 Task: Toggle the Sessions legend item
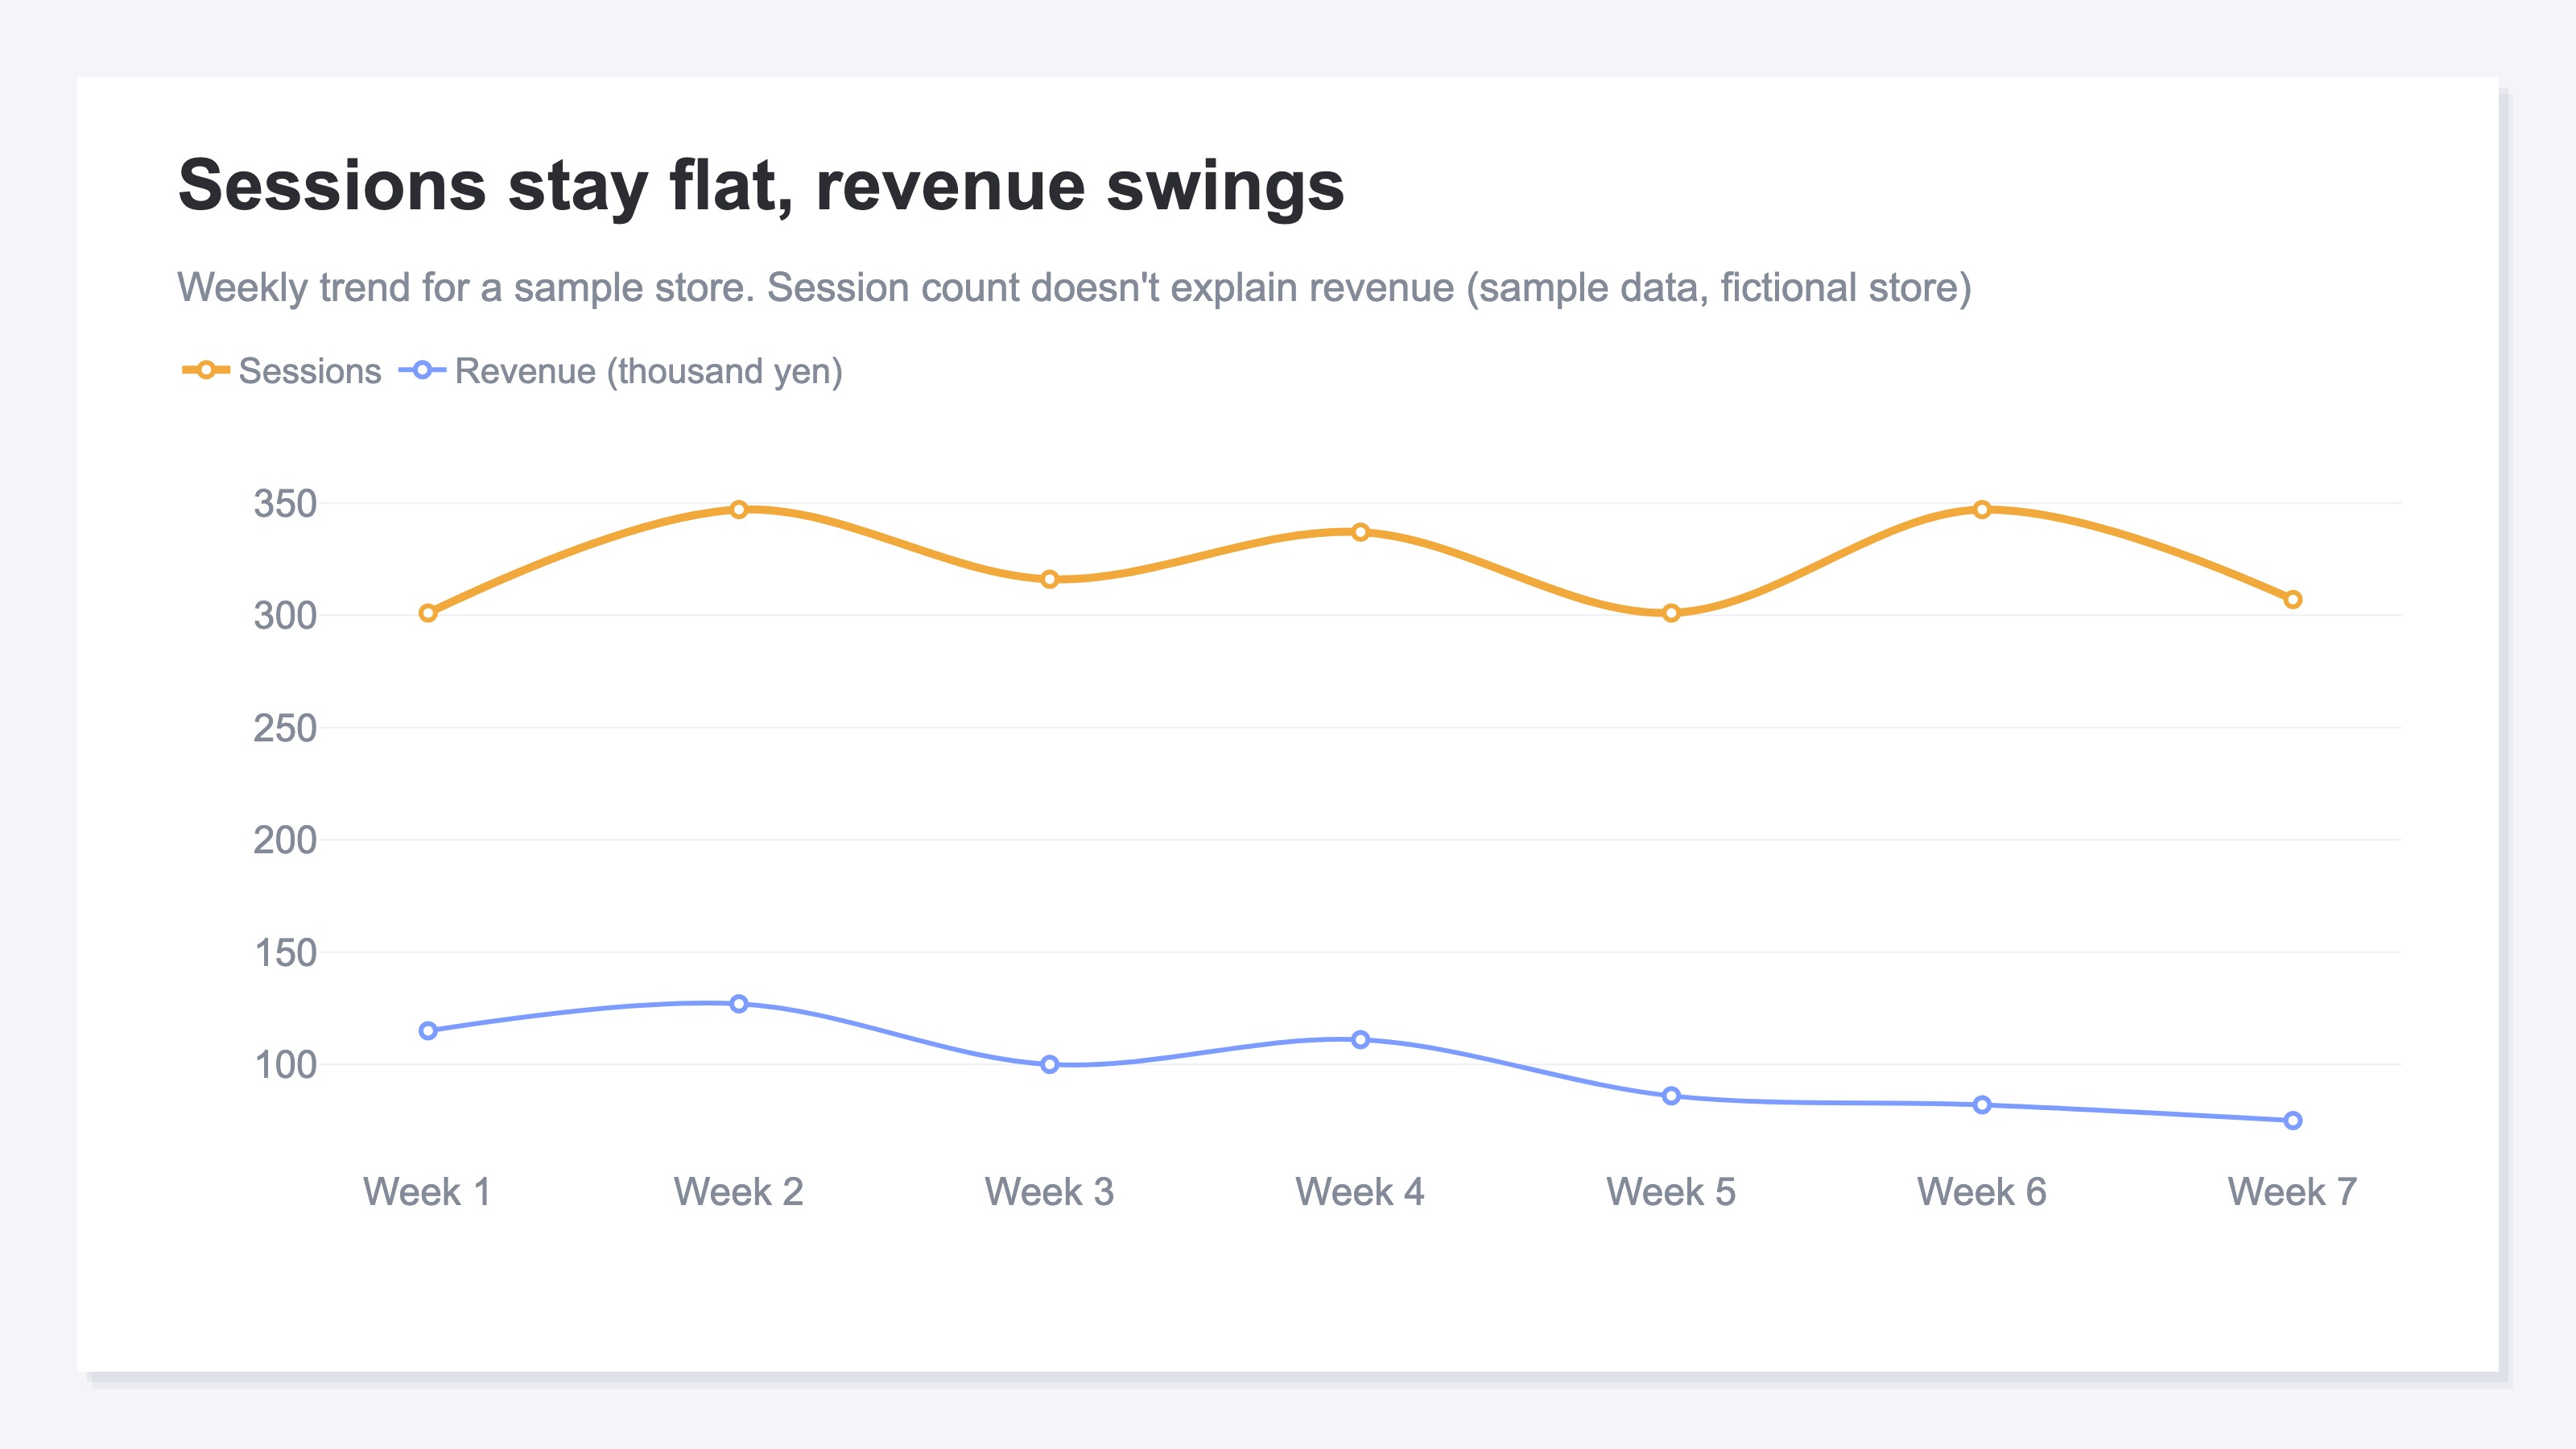click(x=281, y=371)
